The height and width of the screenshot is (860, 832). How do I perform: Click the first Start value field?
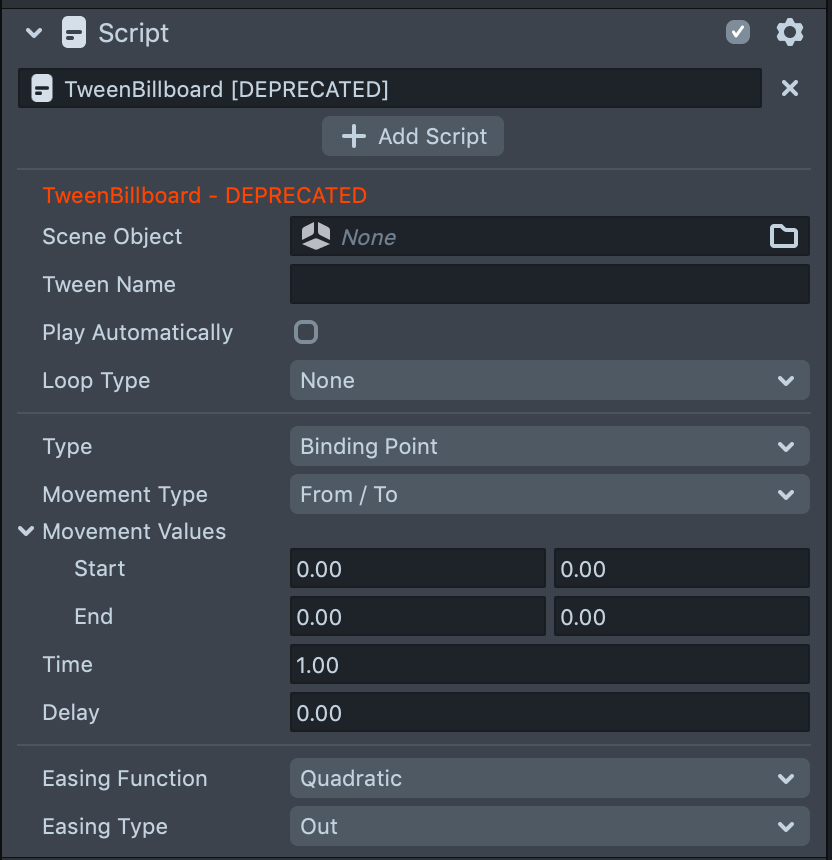(417, 569)
